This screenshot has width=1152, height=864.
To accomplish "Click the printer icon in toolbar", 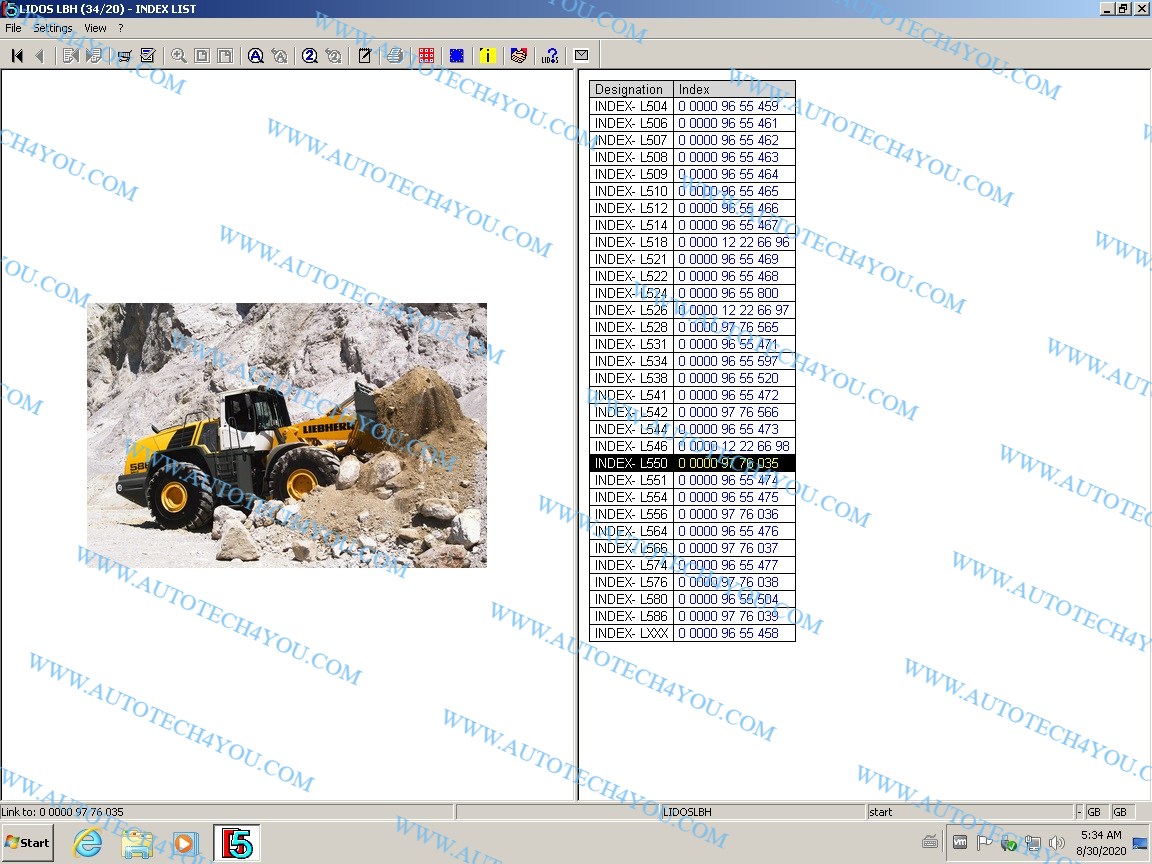I will tap(394, 56).
